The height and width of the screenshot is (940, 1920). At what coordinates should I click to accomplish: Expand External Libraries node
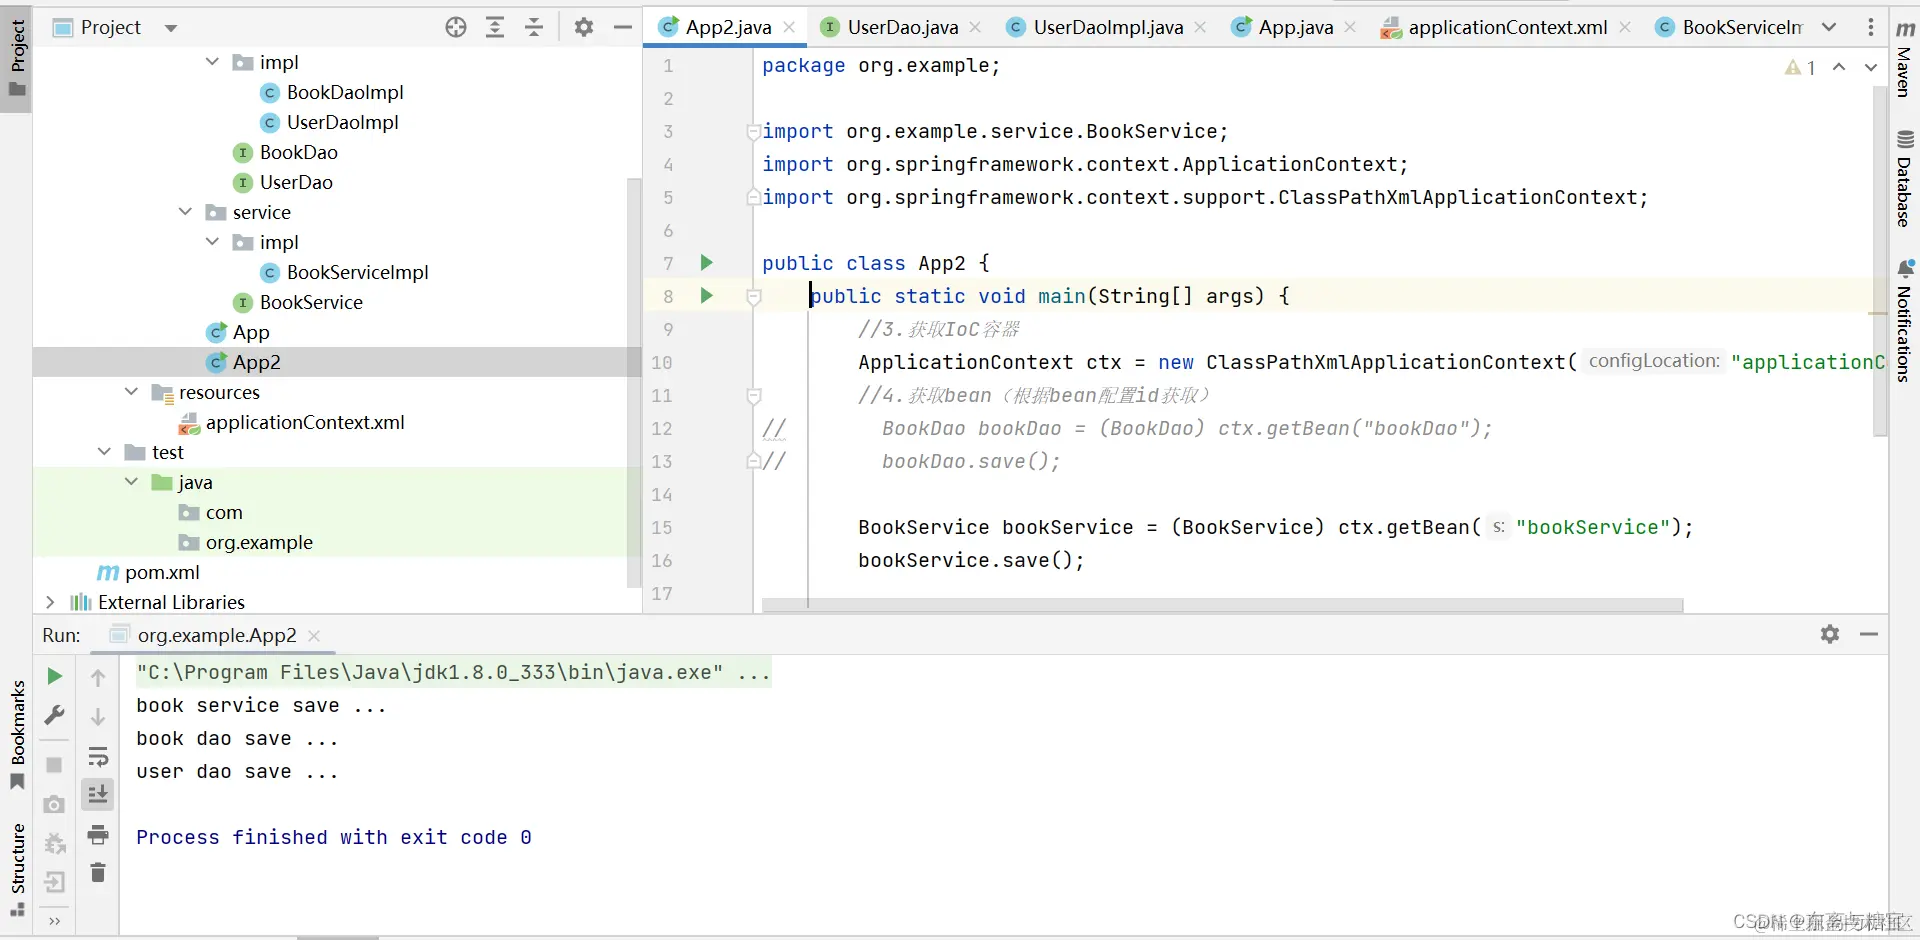pos(50,602)
